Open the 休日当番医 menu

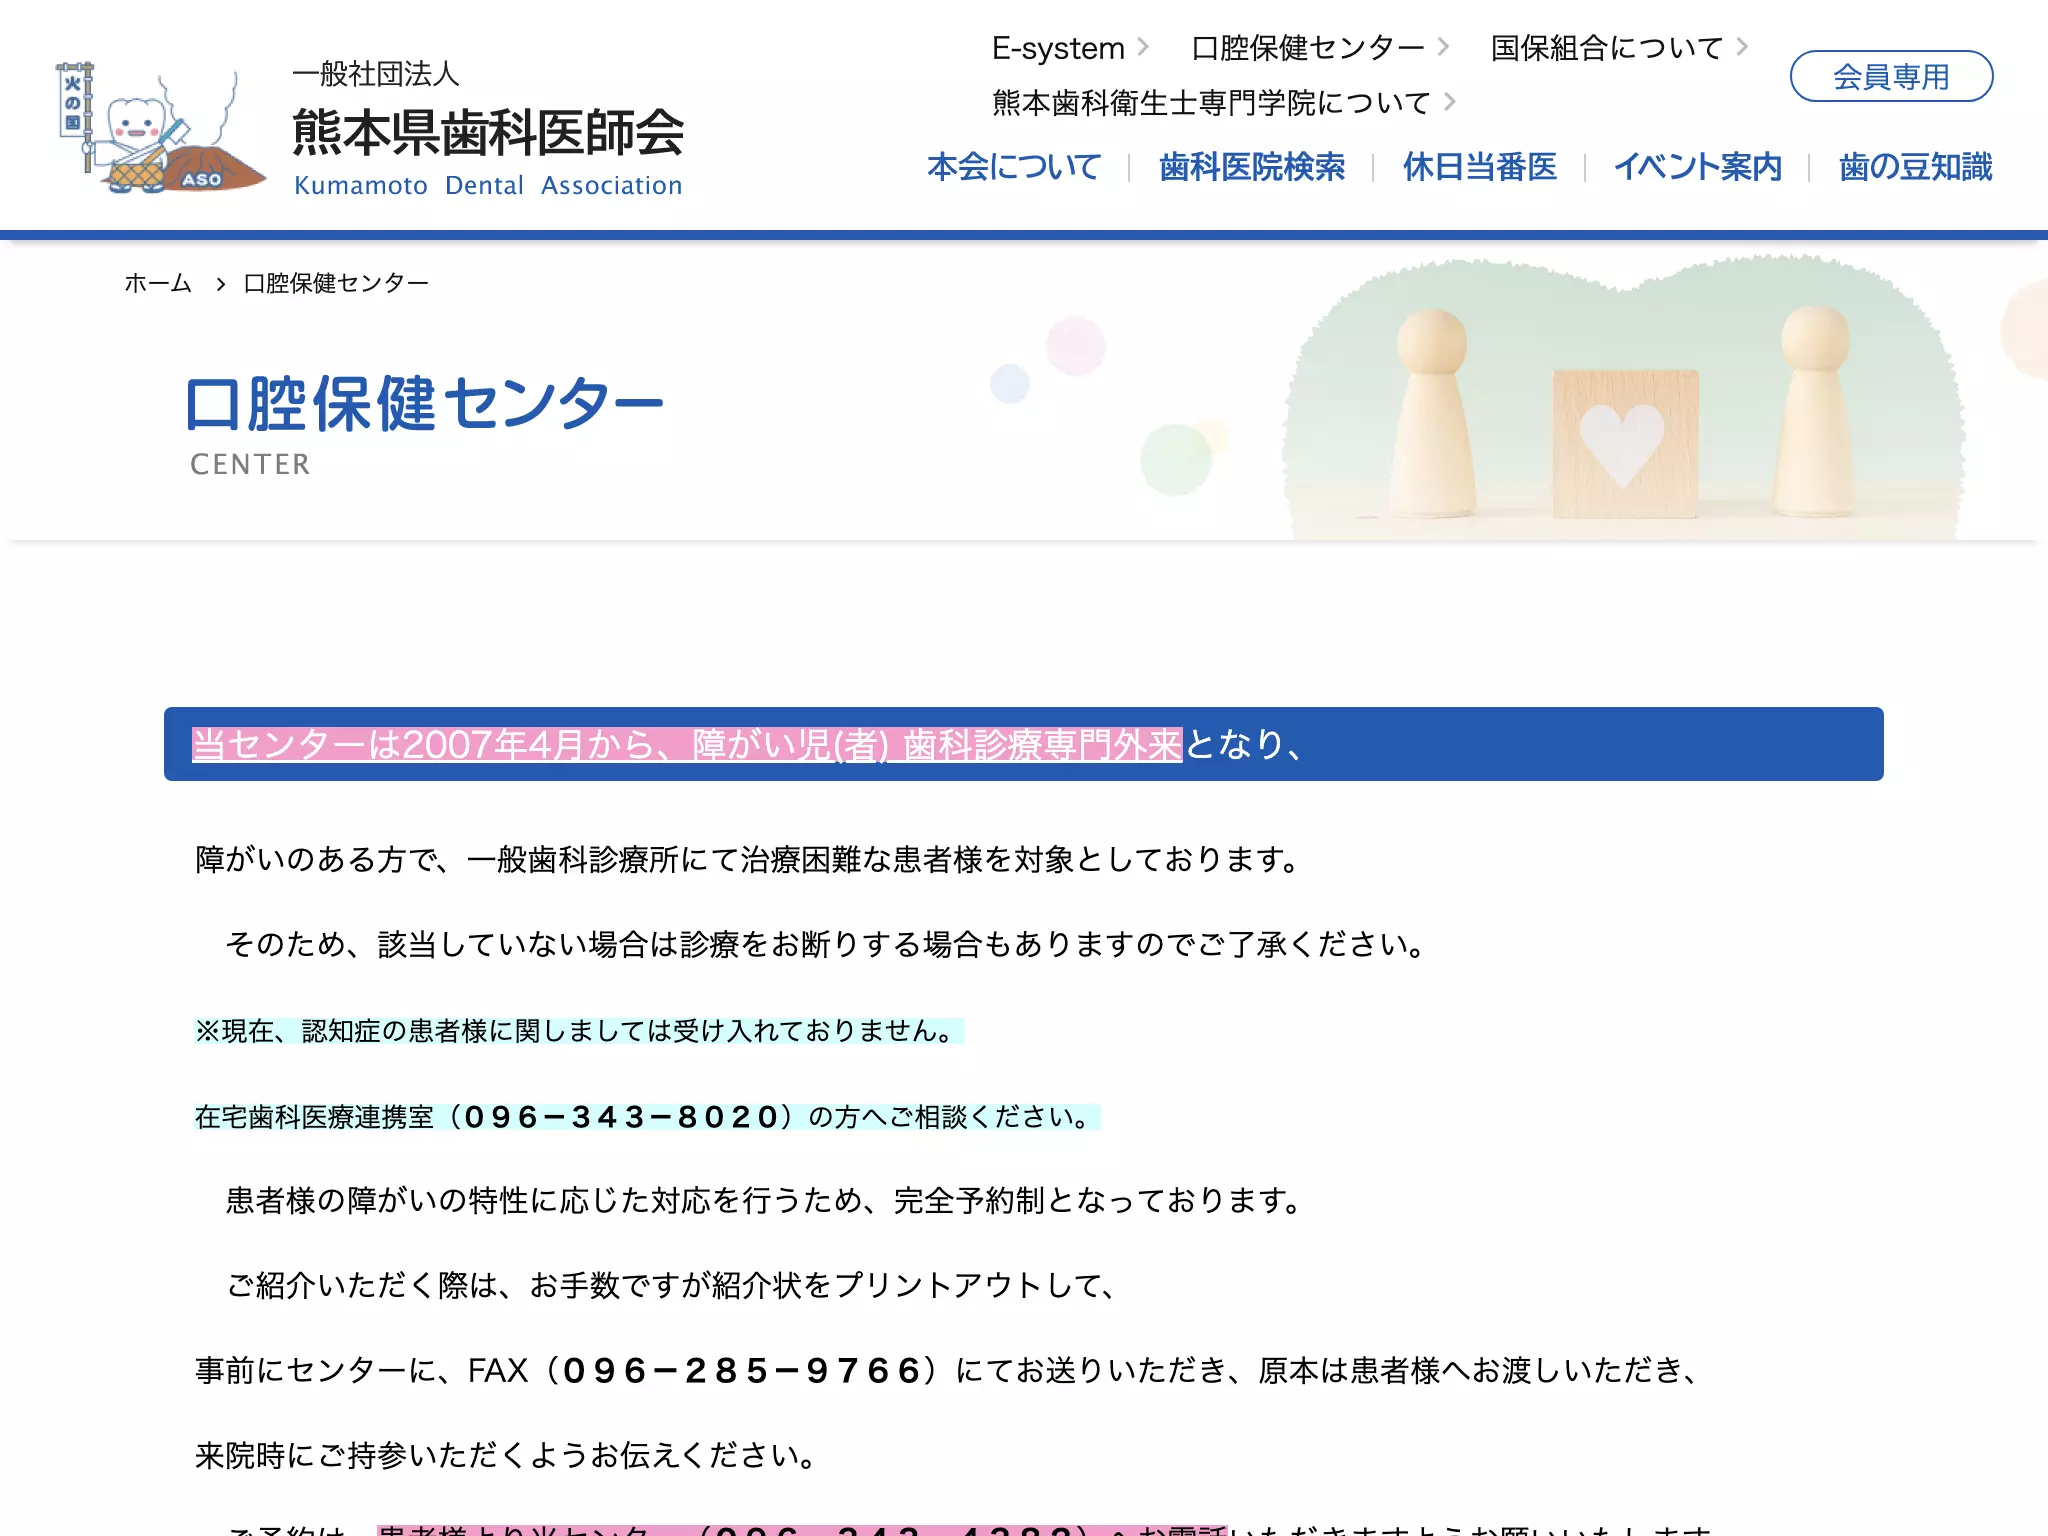tap(1480, 167)
